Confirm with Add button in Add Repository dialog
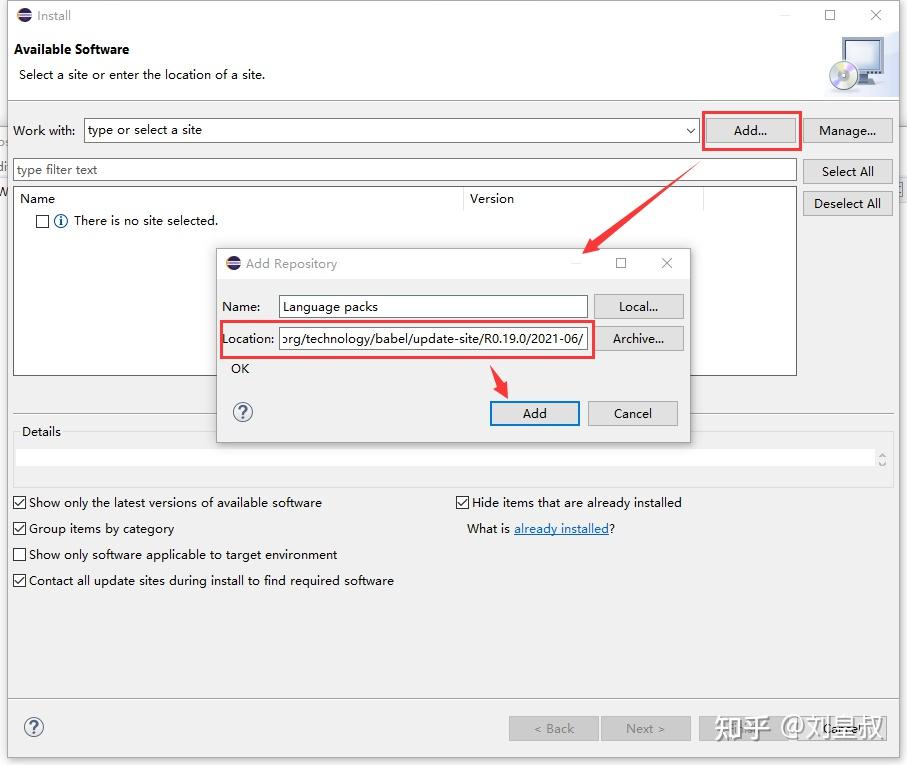This screenshot has height=765, width=907. pyautogui.click(x=534, y=413)
